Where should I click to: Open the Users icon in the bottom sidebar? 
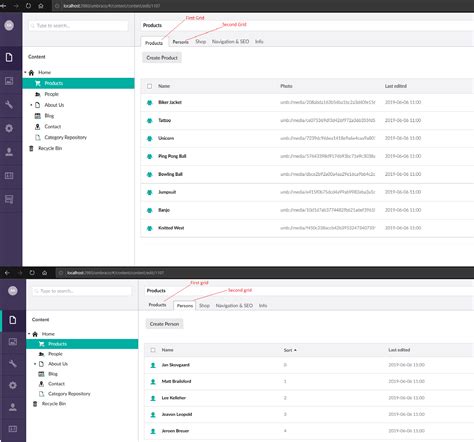pos(13,407)
